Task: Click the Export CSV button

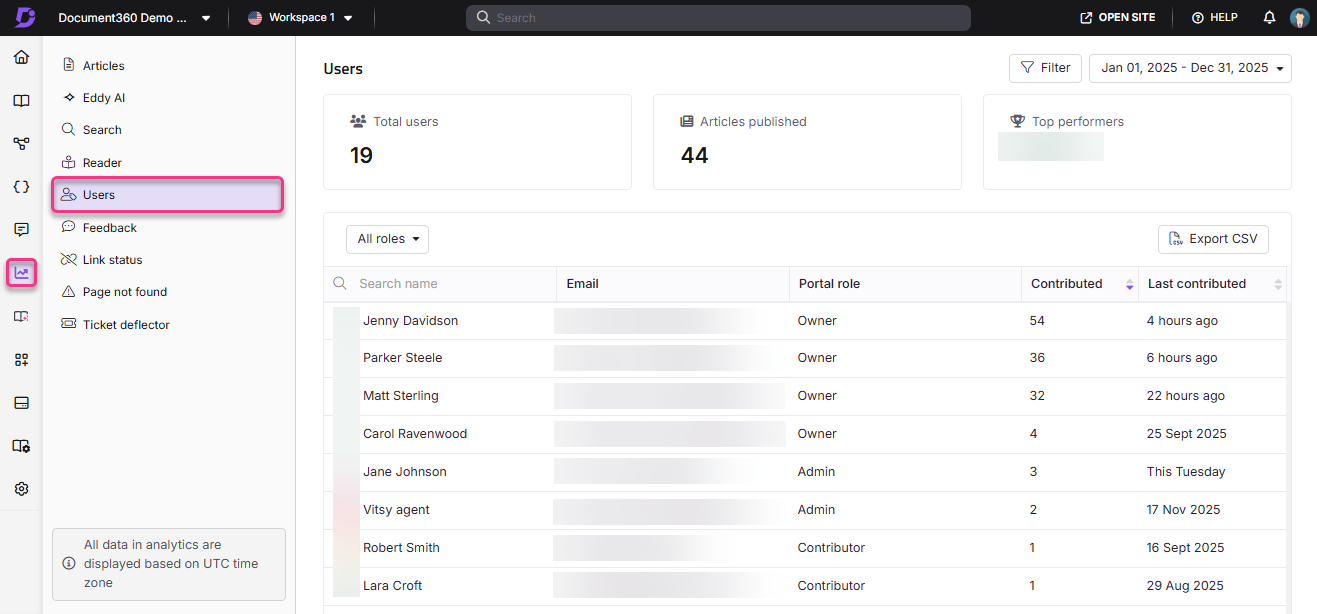Action: 1213,239
